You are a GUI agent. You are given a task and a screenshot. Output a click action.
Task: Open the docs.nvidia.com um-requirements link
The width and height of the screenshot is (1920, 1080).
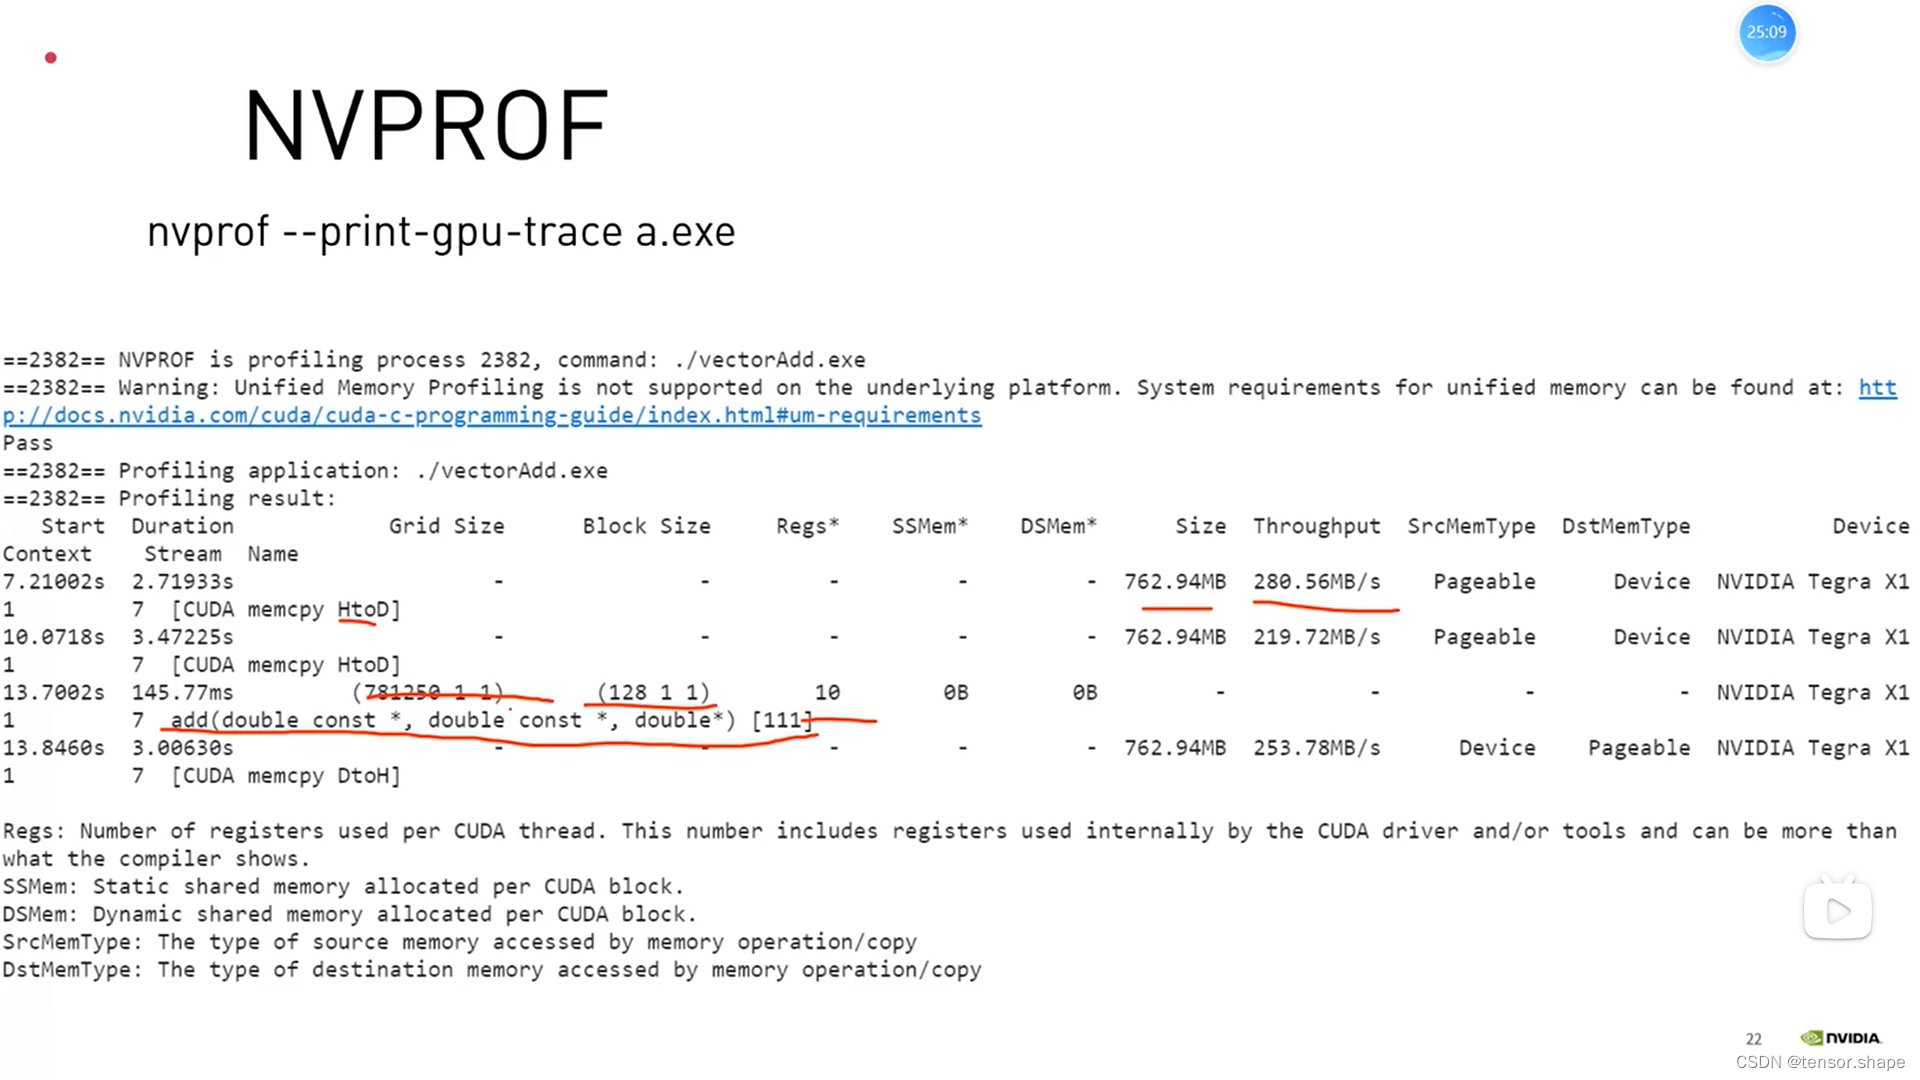click(492, 415)
